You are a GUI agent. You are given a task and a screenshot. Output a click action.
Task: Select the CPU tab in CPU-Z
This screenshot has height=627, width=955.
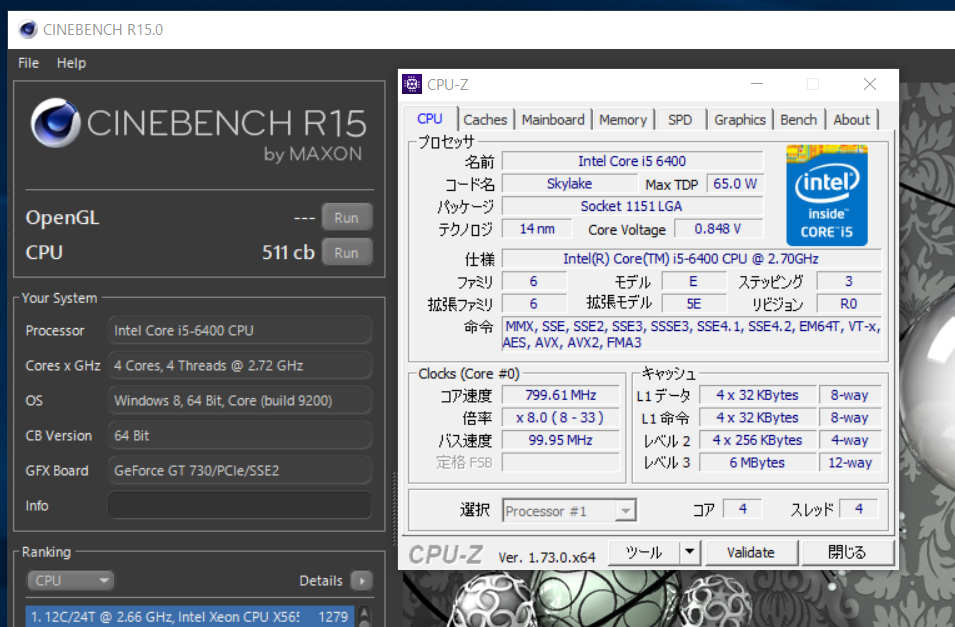pos(430,119)
